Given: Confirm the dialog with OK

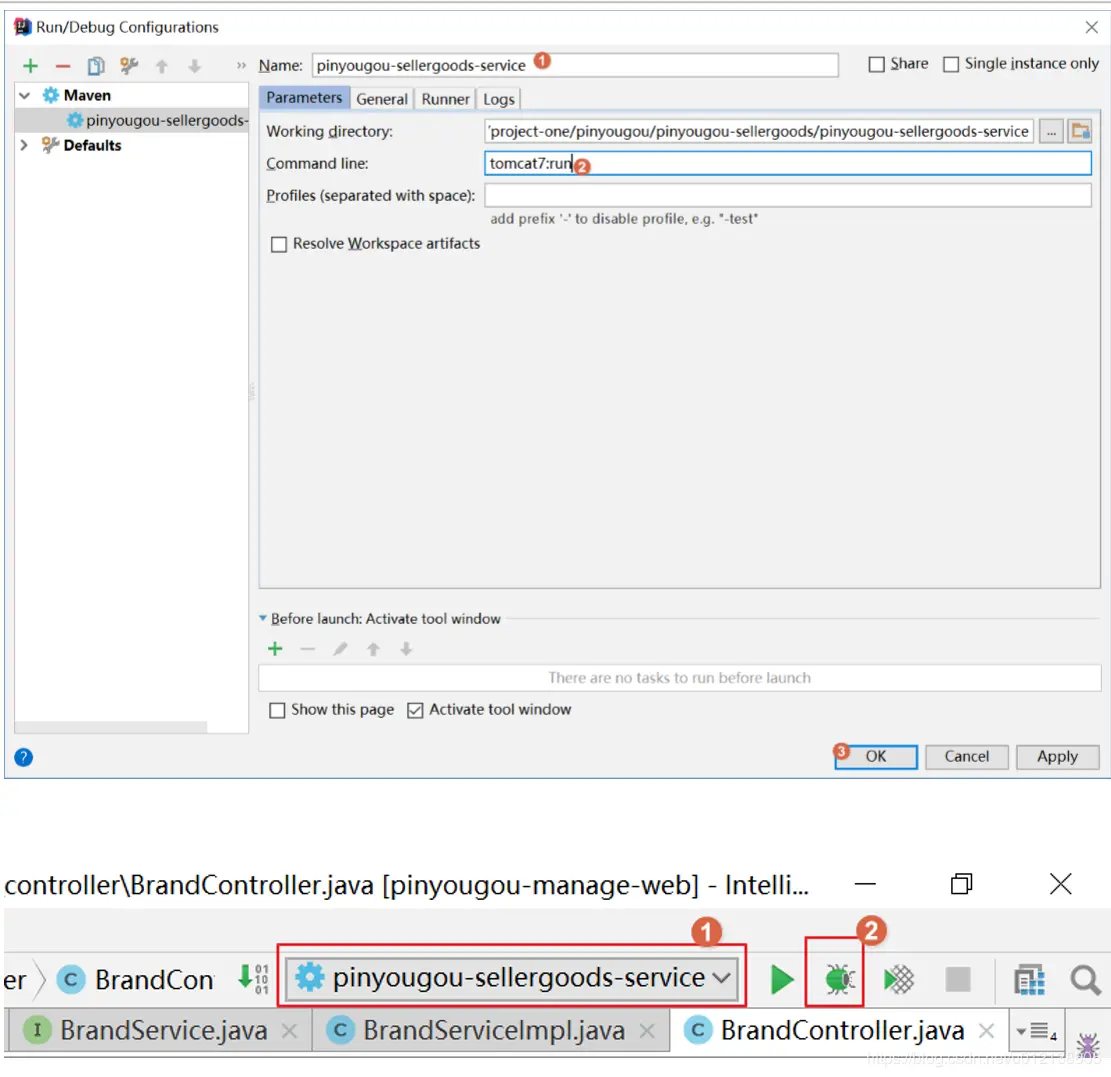Looking at the screenshot, I should click(876, 756).
